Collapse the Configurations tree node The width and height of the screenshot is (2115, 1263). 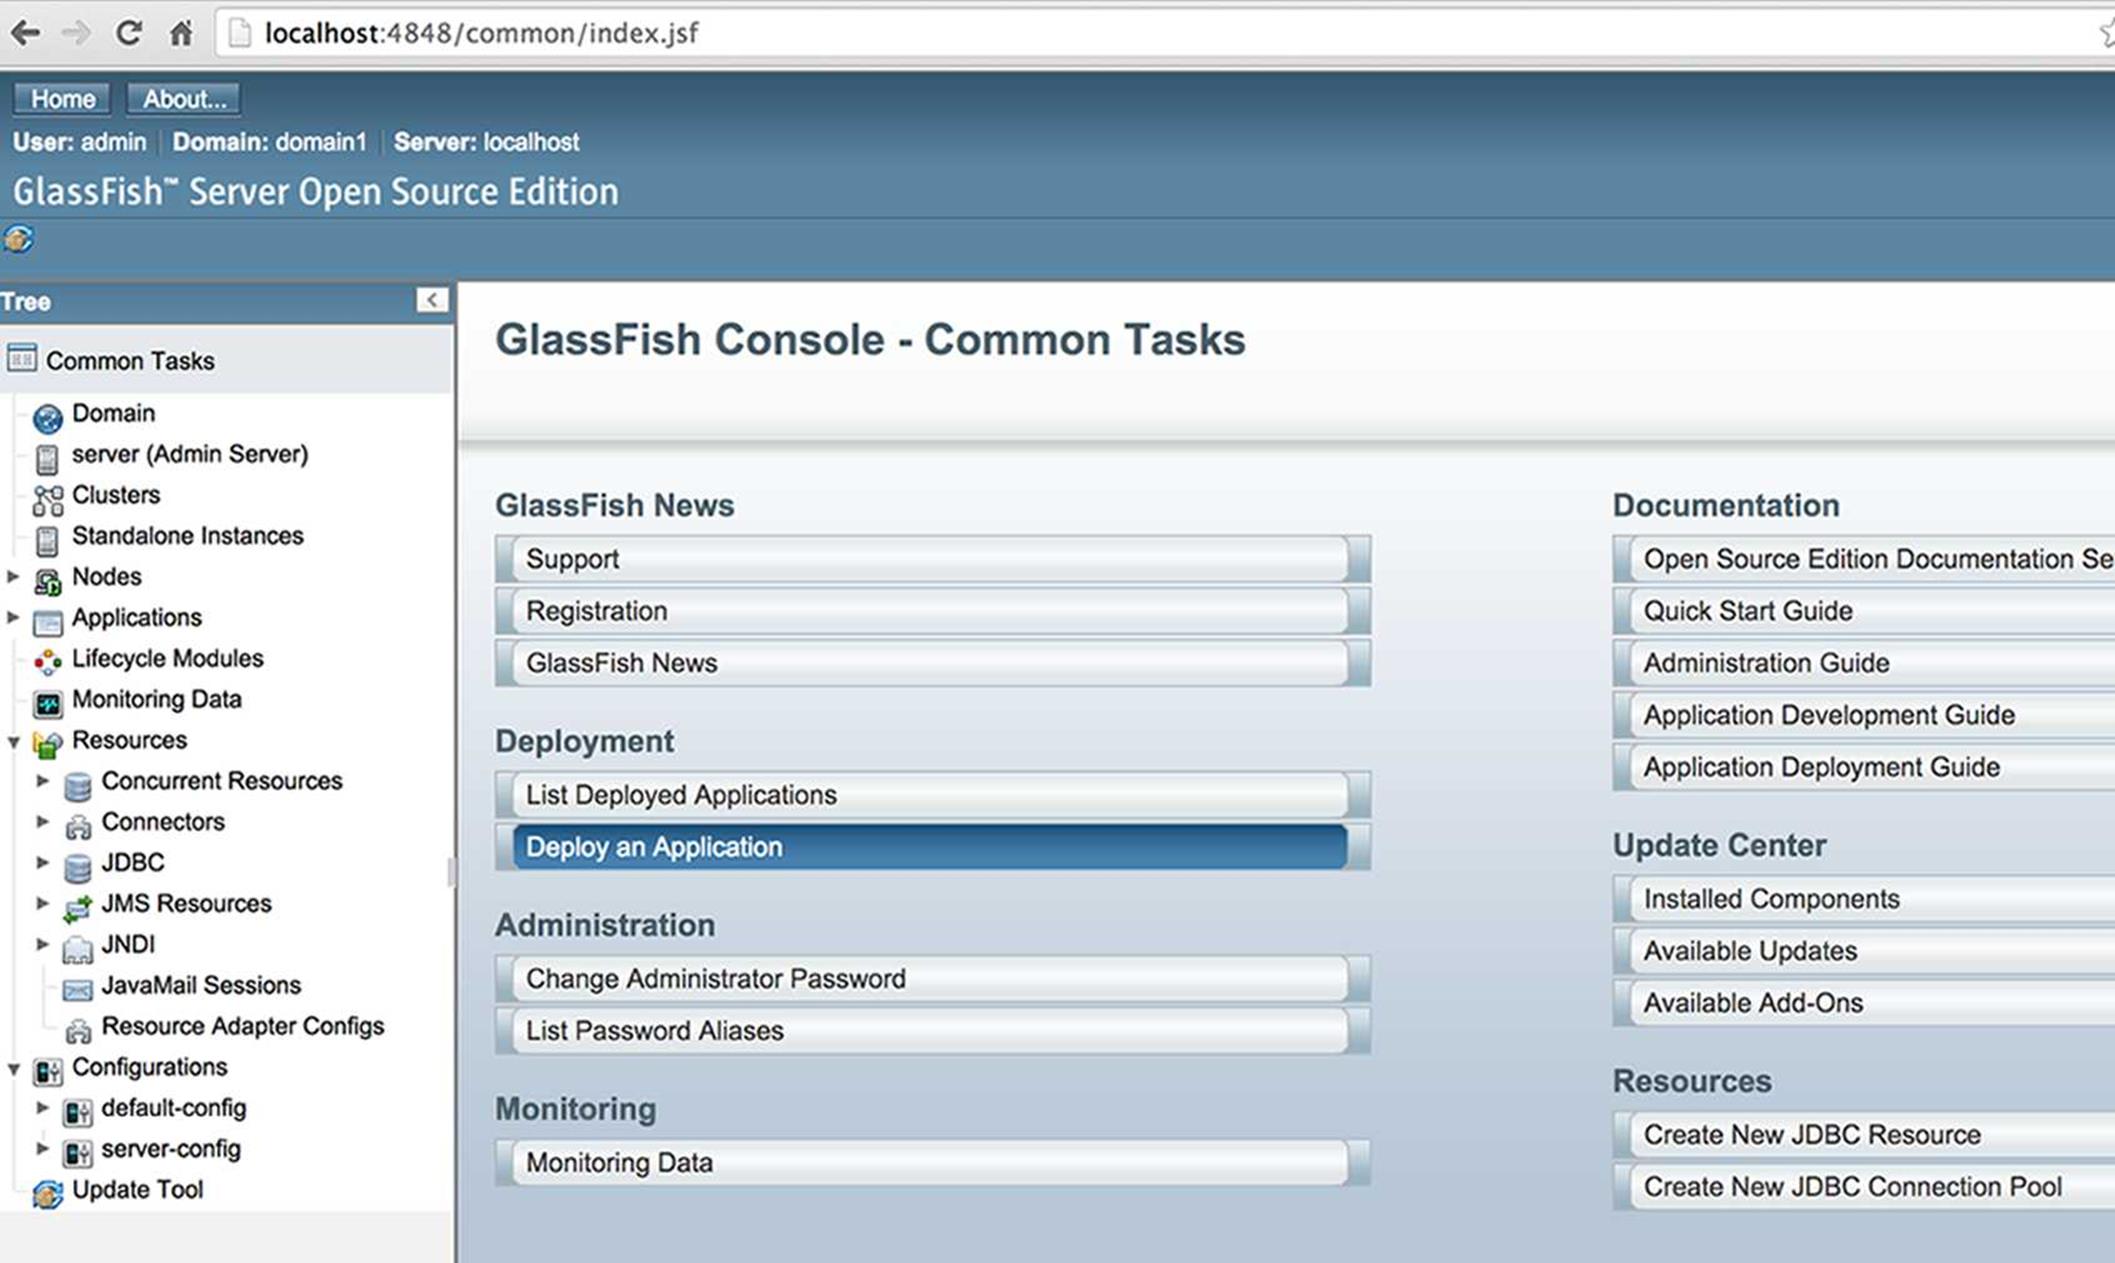[13, 1069]
